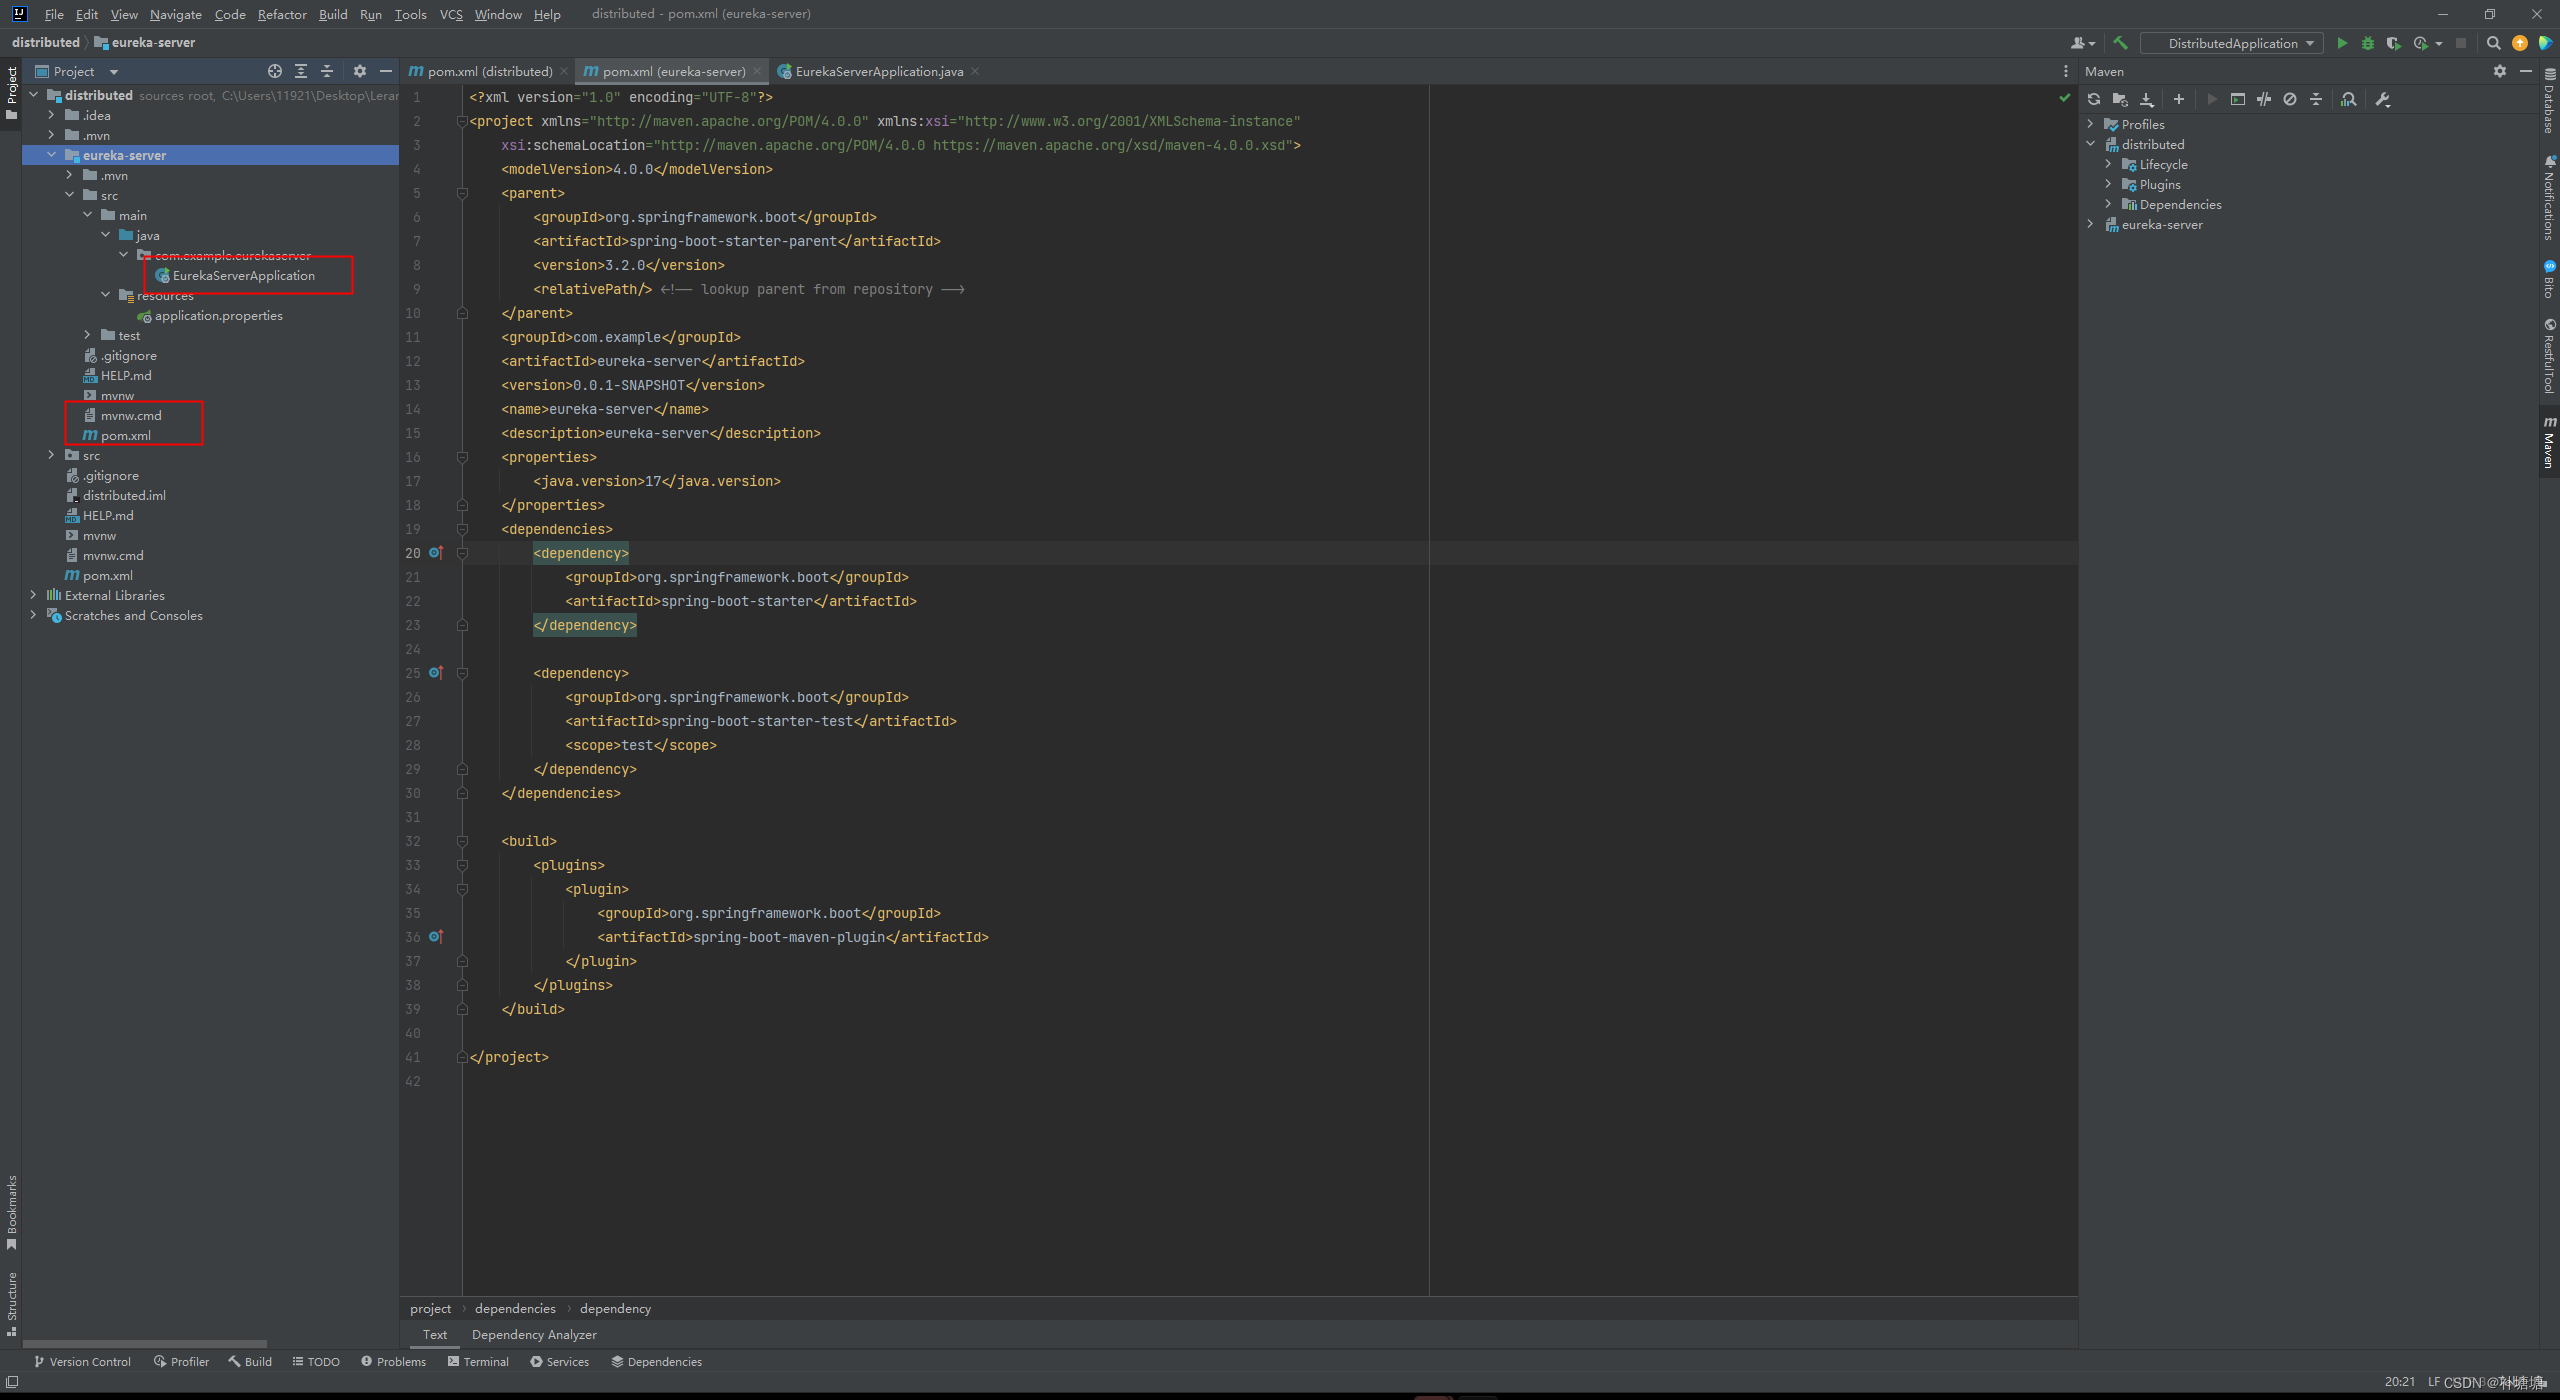This screenshot has height=1400, width=2560.
Task: Toggle Skip Tests mode in Maven toolbar
Action: (x=2290, y=99)
